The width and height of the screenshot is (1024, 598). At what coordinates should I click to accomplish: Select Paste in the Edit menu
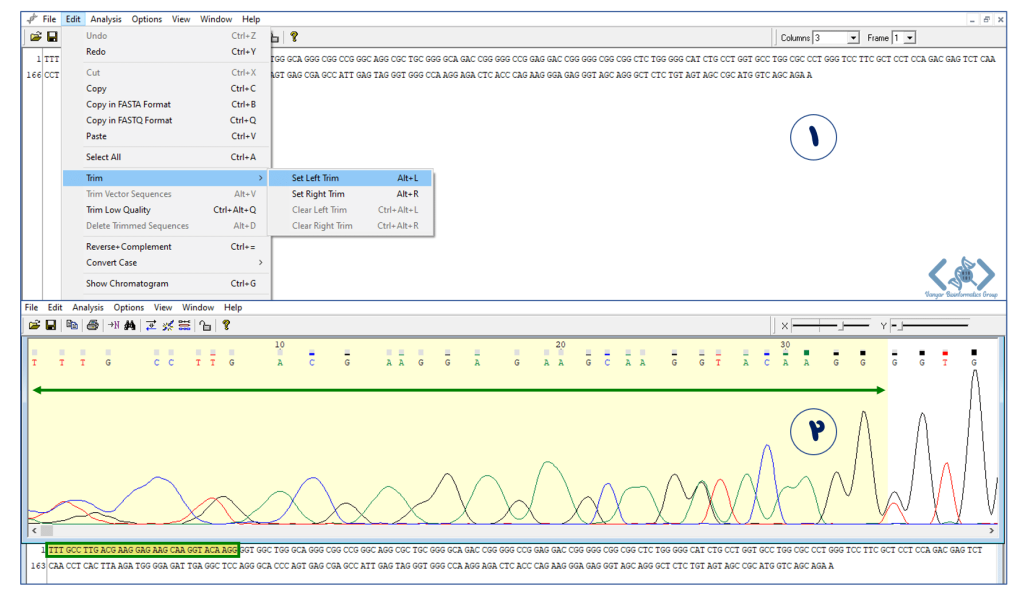tap(166, 136)
